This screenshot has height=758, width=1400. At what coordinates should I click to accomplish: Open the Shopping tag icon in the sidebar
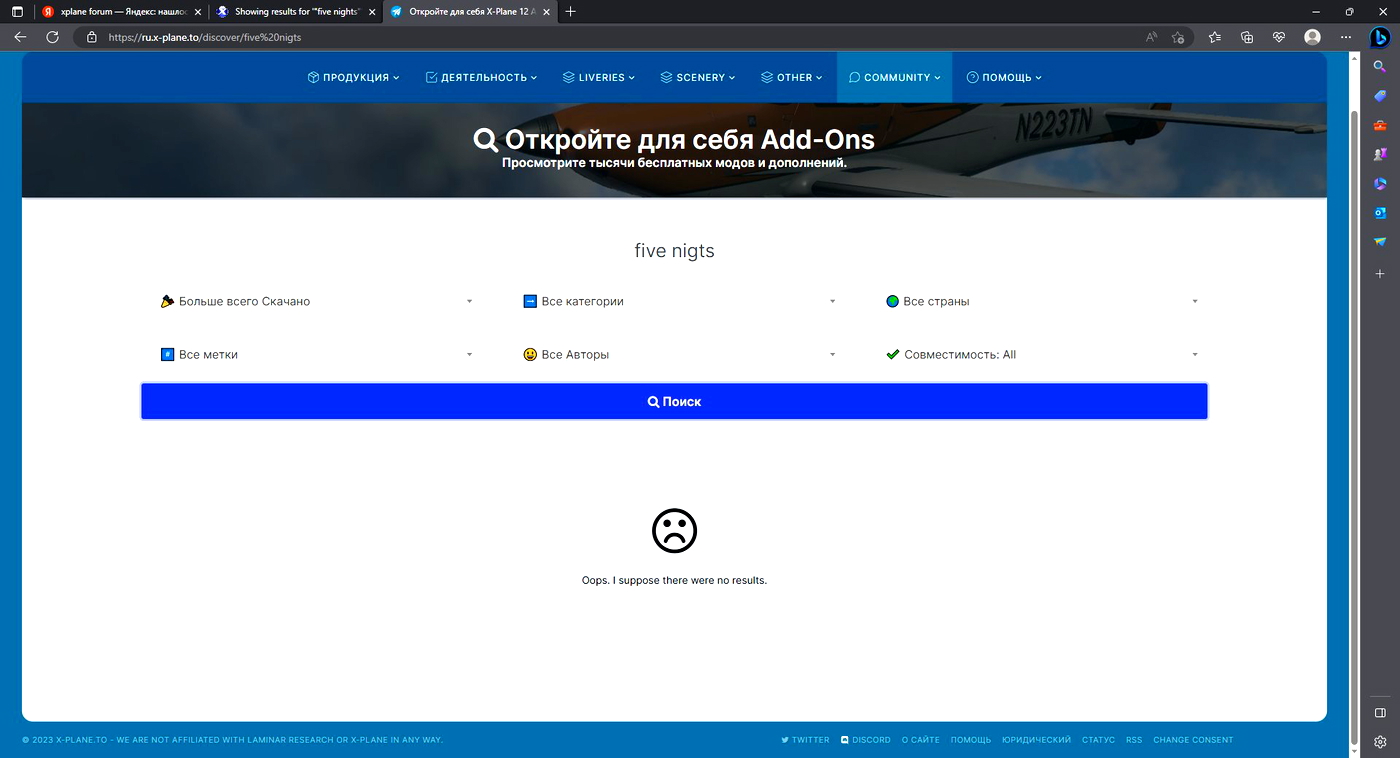coord(1380,96)
